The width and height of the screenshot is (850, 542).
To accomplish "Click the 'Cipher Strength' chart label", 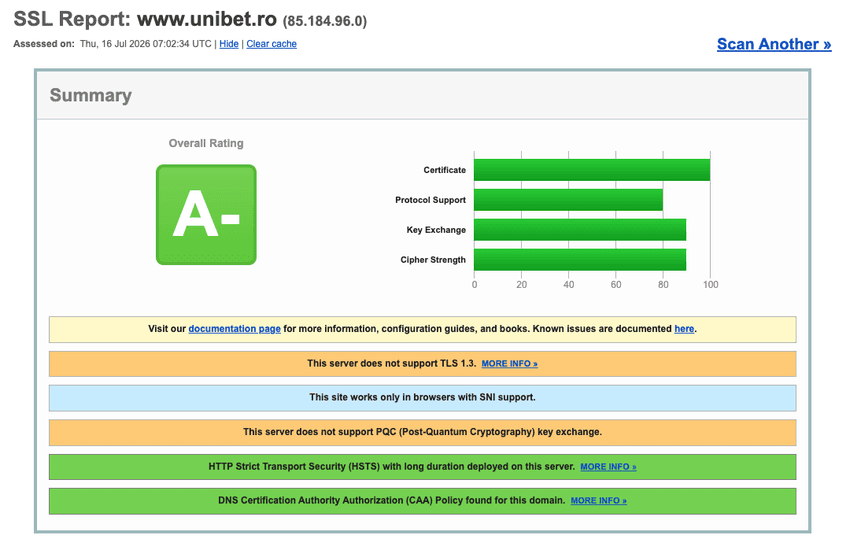I will (x=433, y=260).
